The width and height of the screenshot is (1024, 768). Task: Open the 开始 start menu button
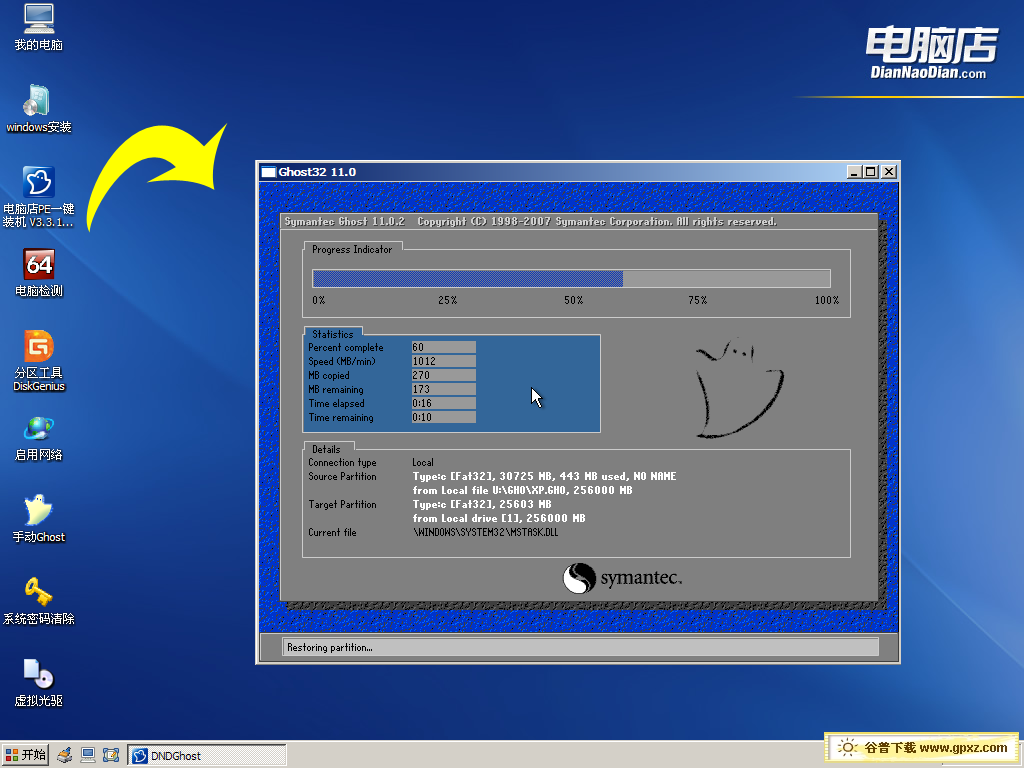coord(25,756)
